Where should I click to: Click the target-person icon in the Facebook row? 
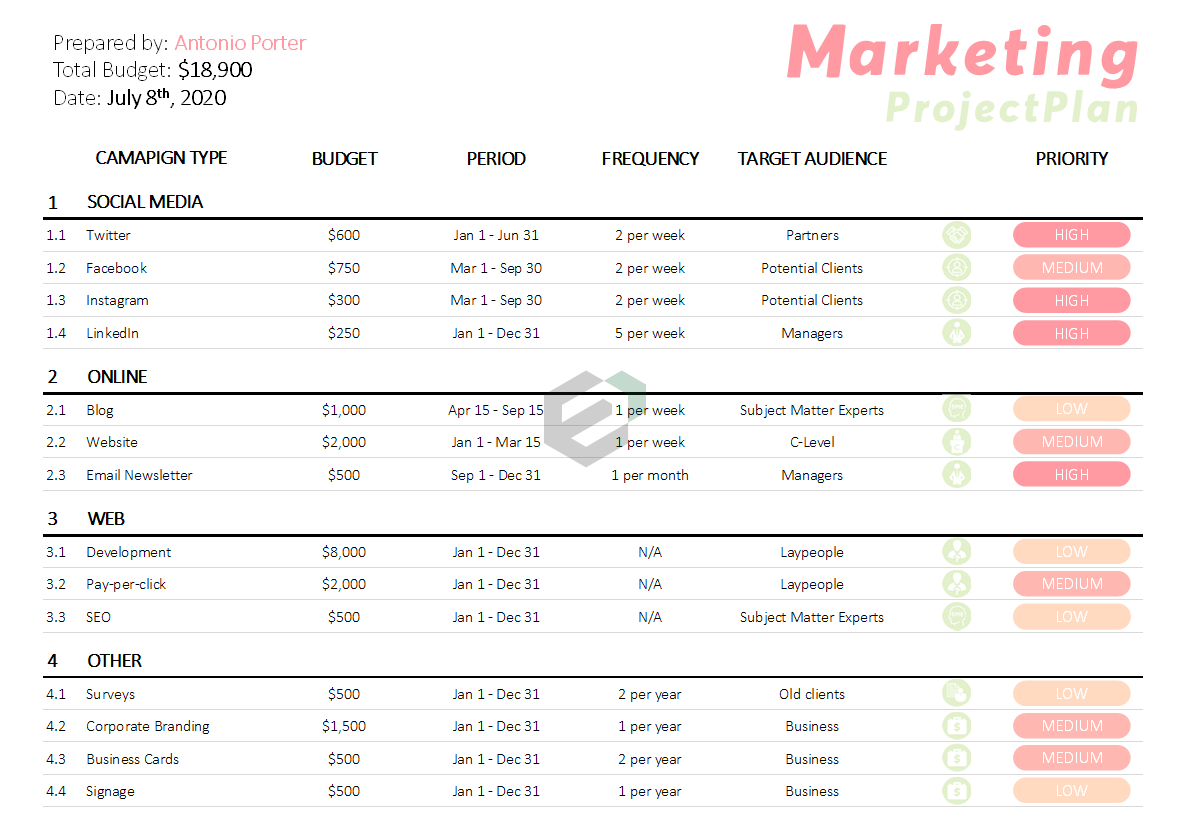(957, 268)
